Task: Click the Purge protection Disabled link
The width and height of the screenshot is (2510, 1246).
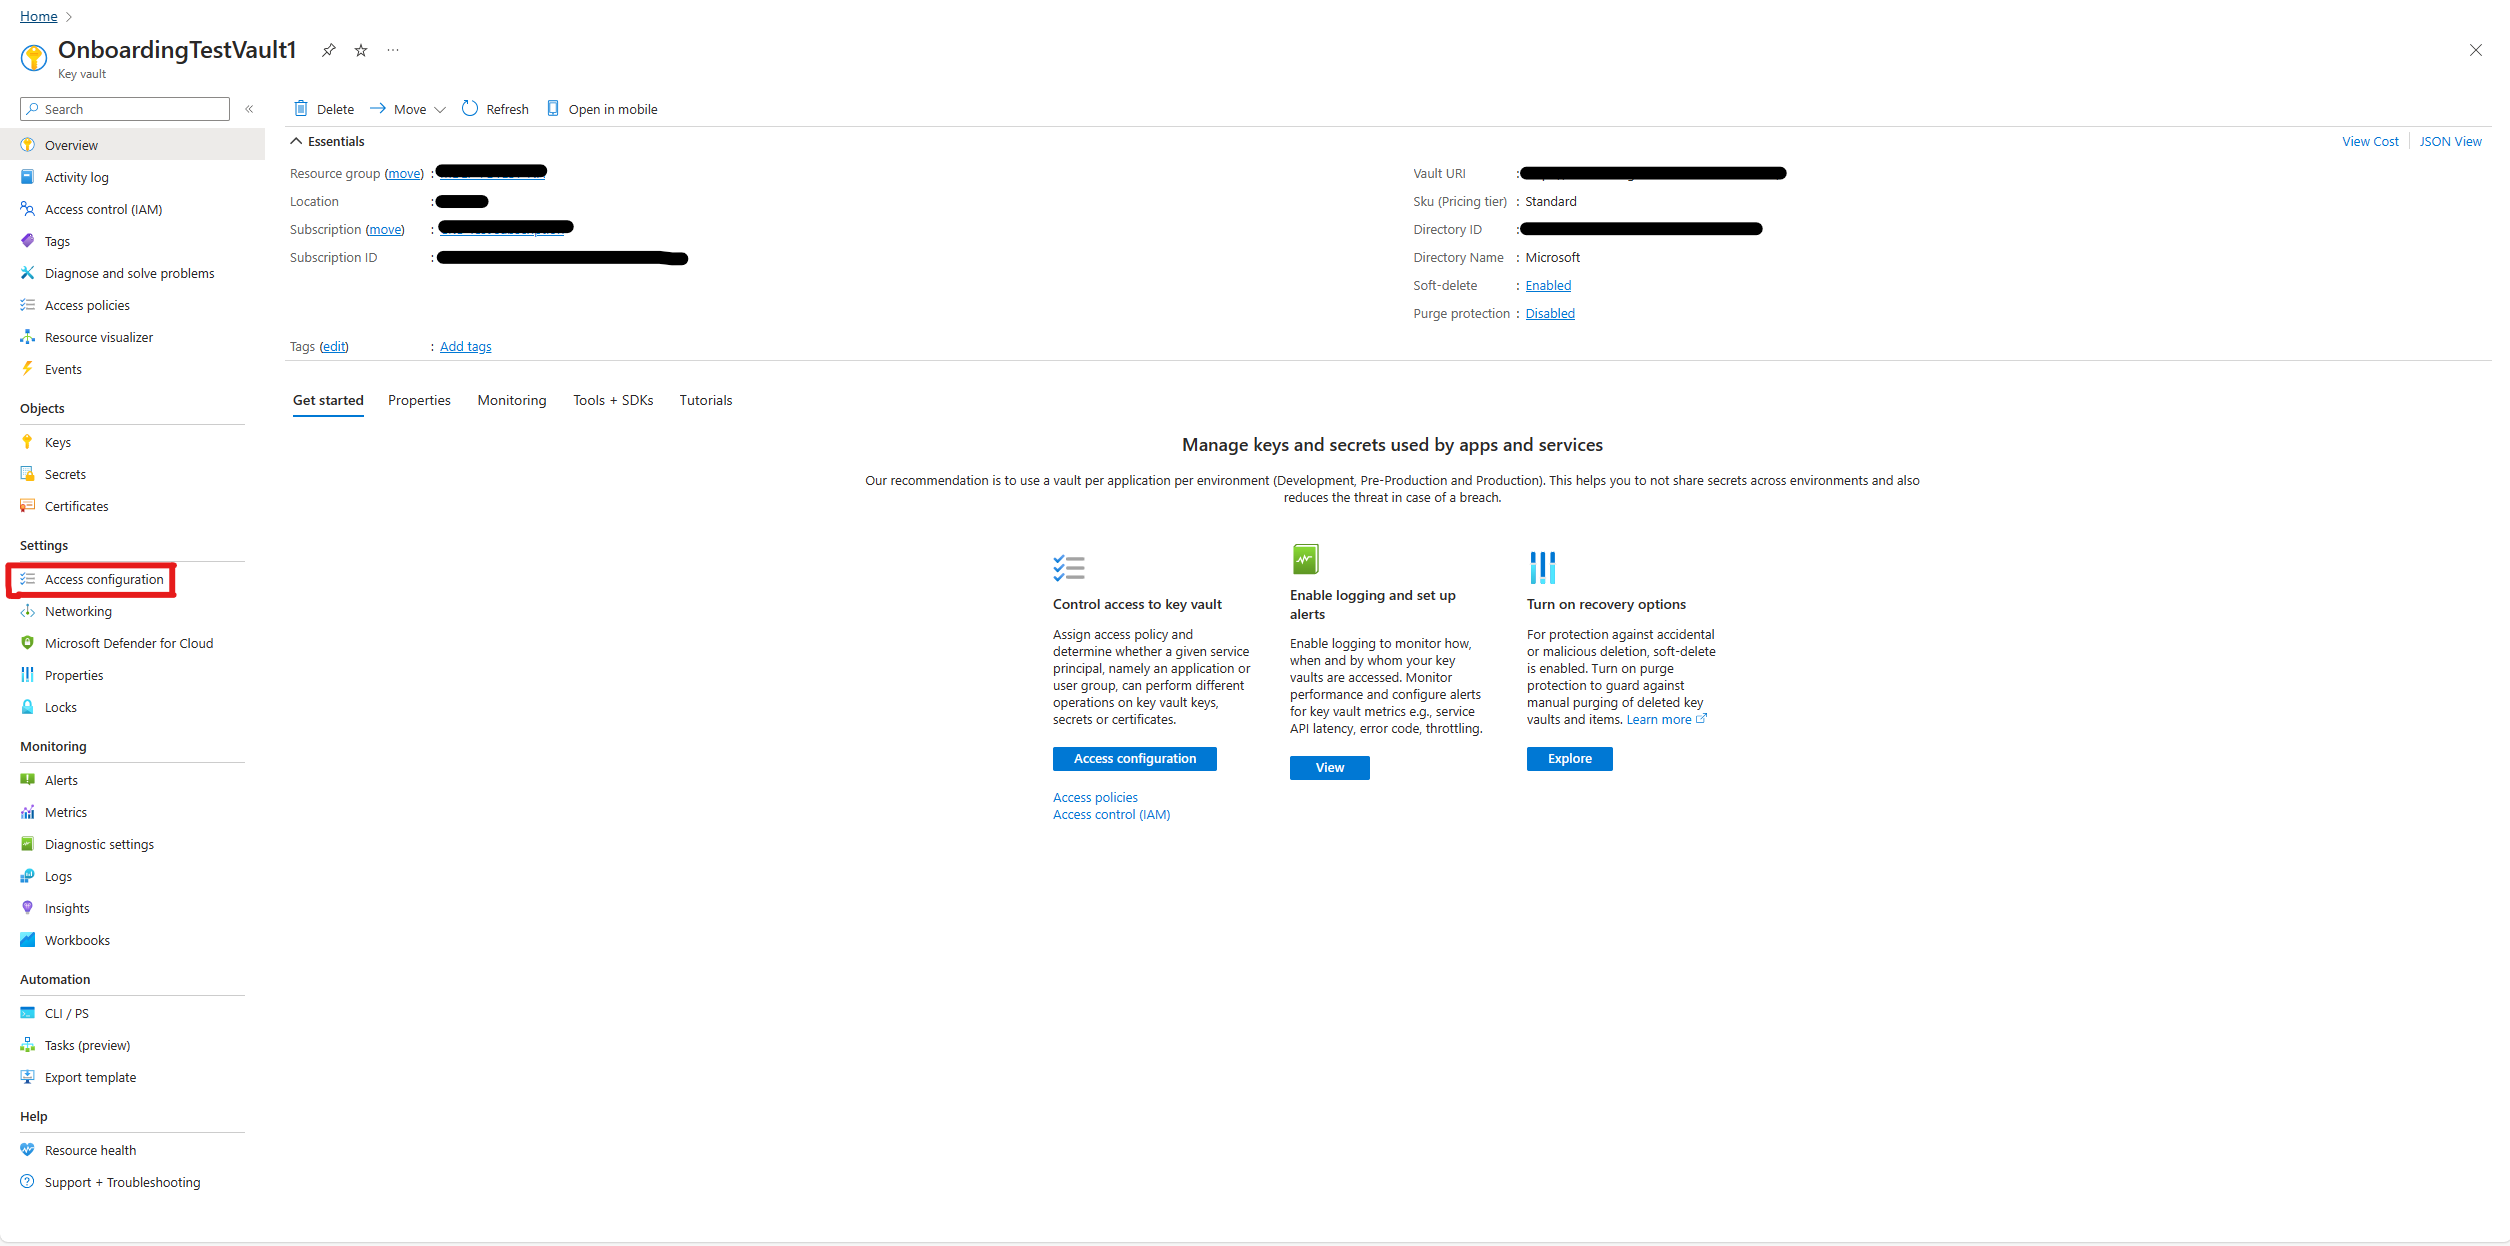Action: (1548, 312)
